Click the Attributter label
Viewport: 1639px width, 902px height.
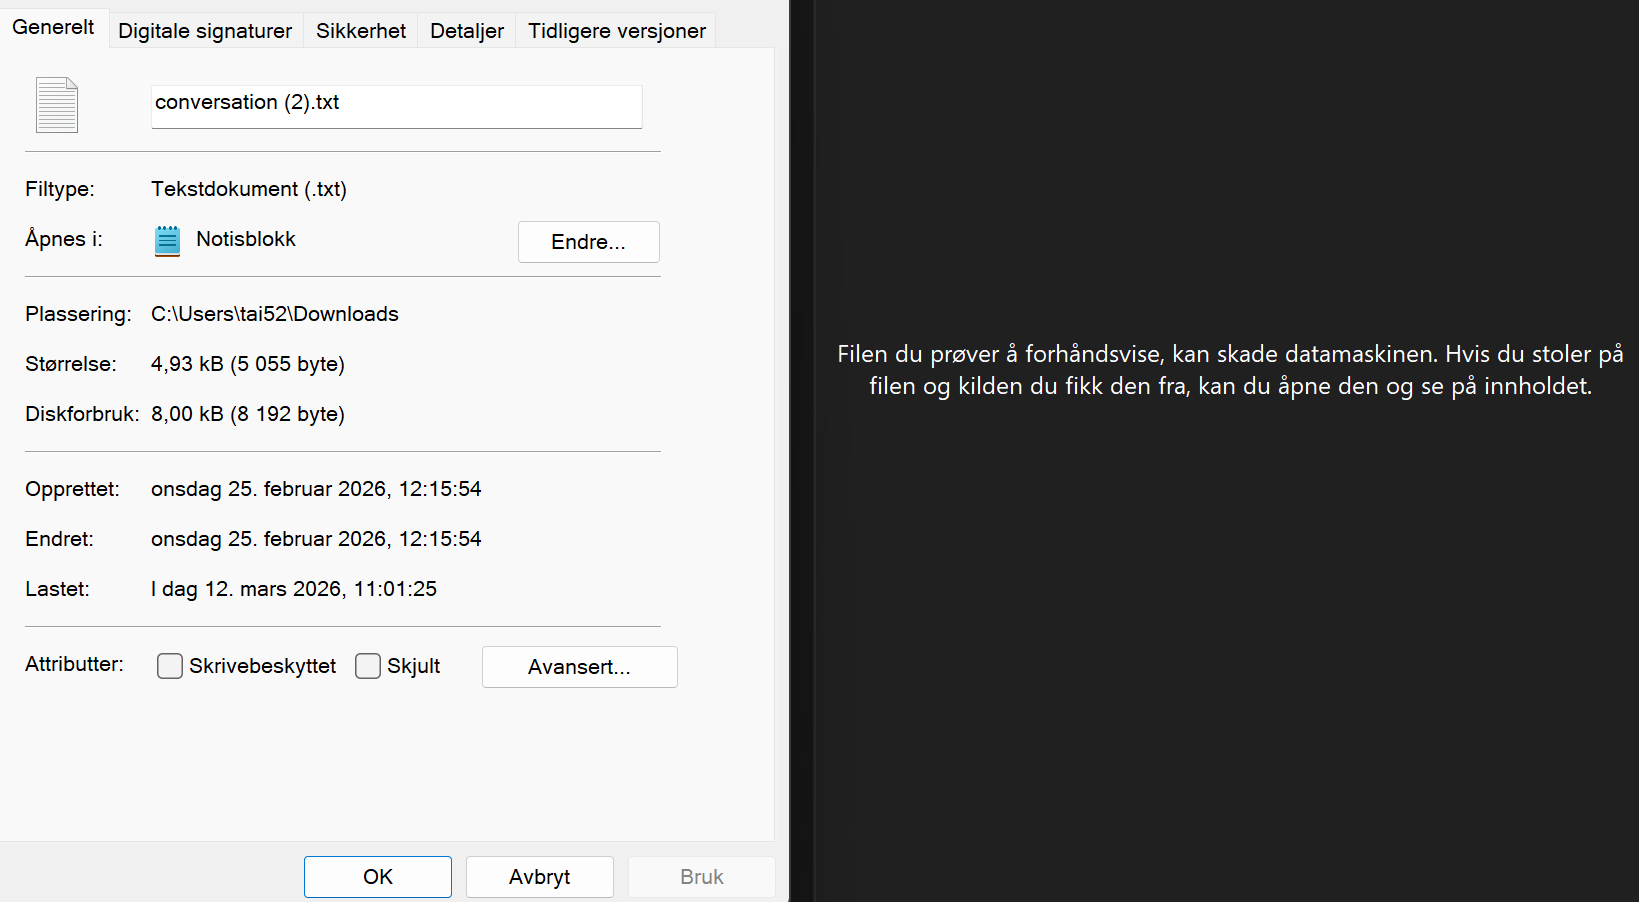tap(75, 664)
